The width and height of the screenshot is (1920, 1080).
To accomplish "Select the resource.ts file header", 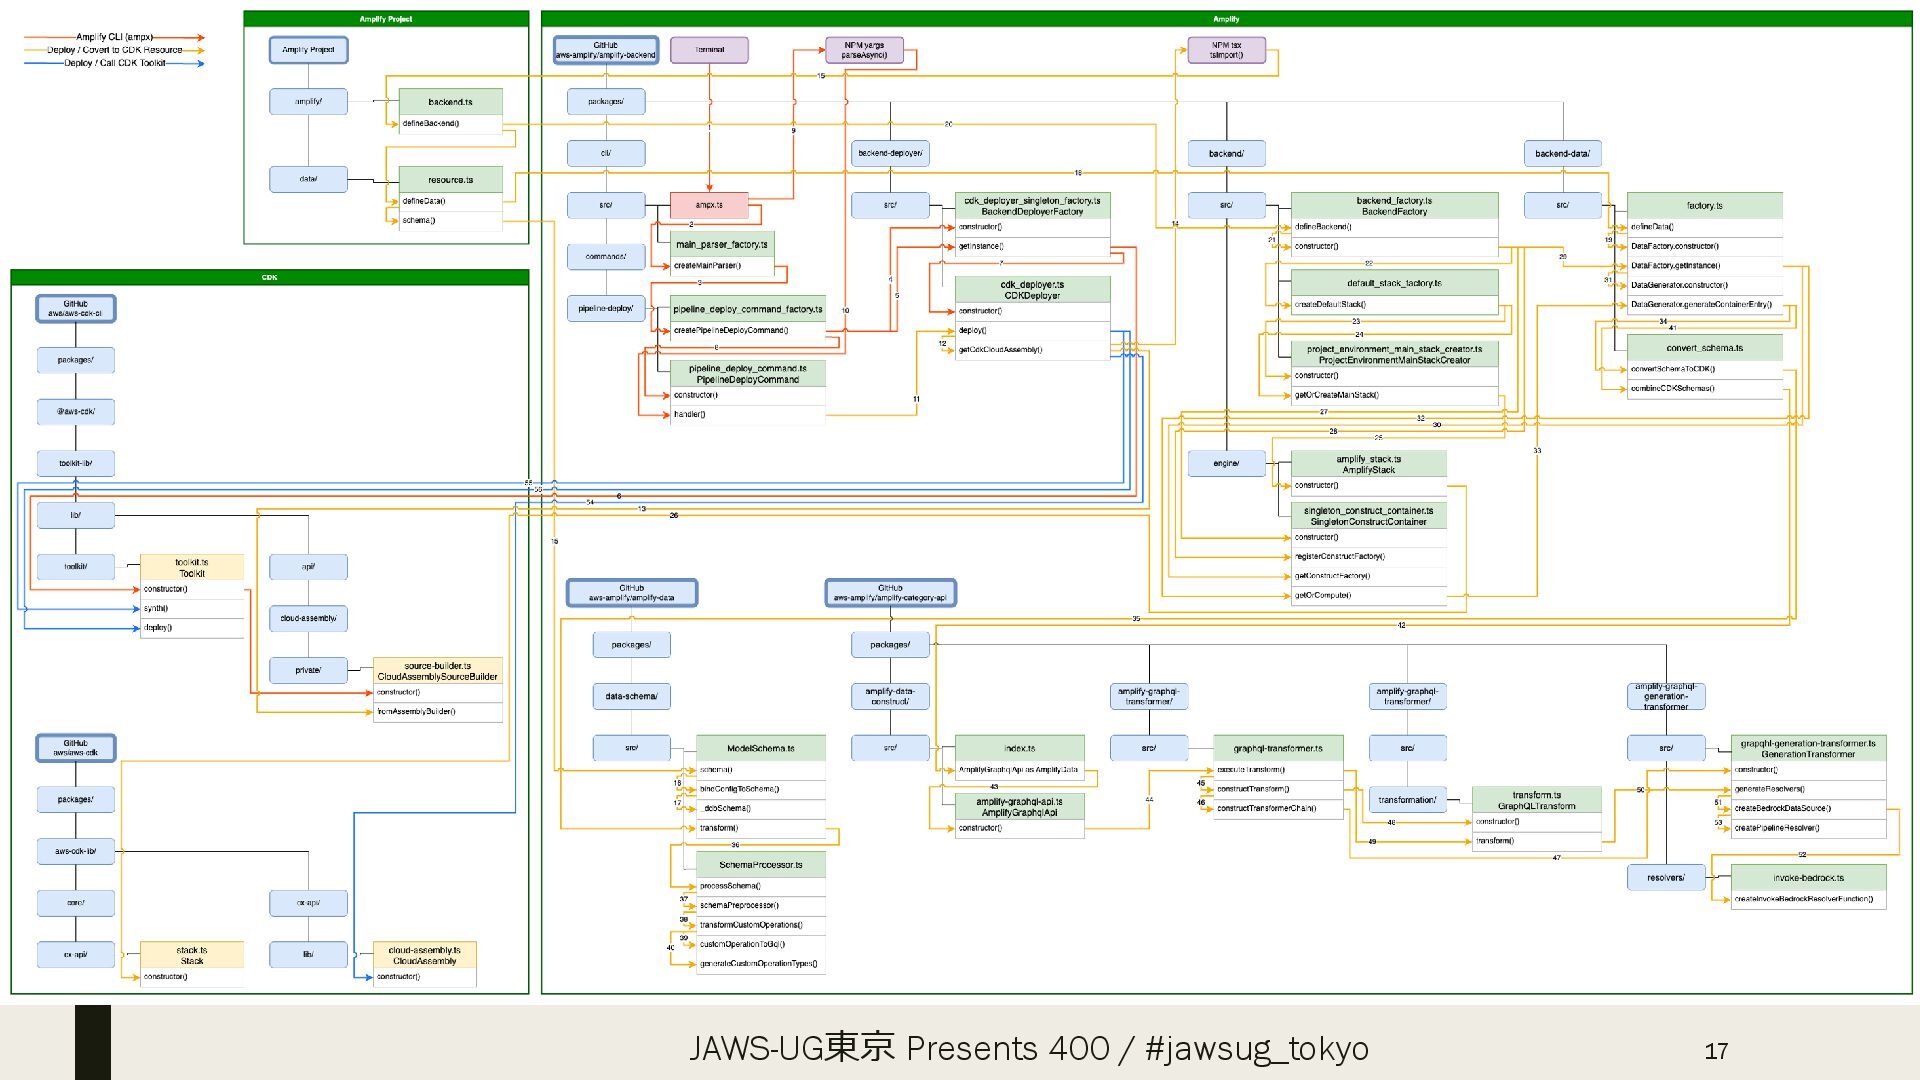I will 450,180.
